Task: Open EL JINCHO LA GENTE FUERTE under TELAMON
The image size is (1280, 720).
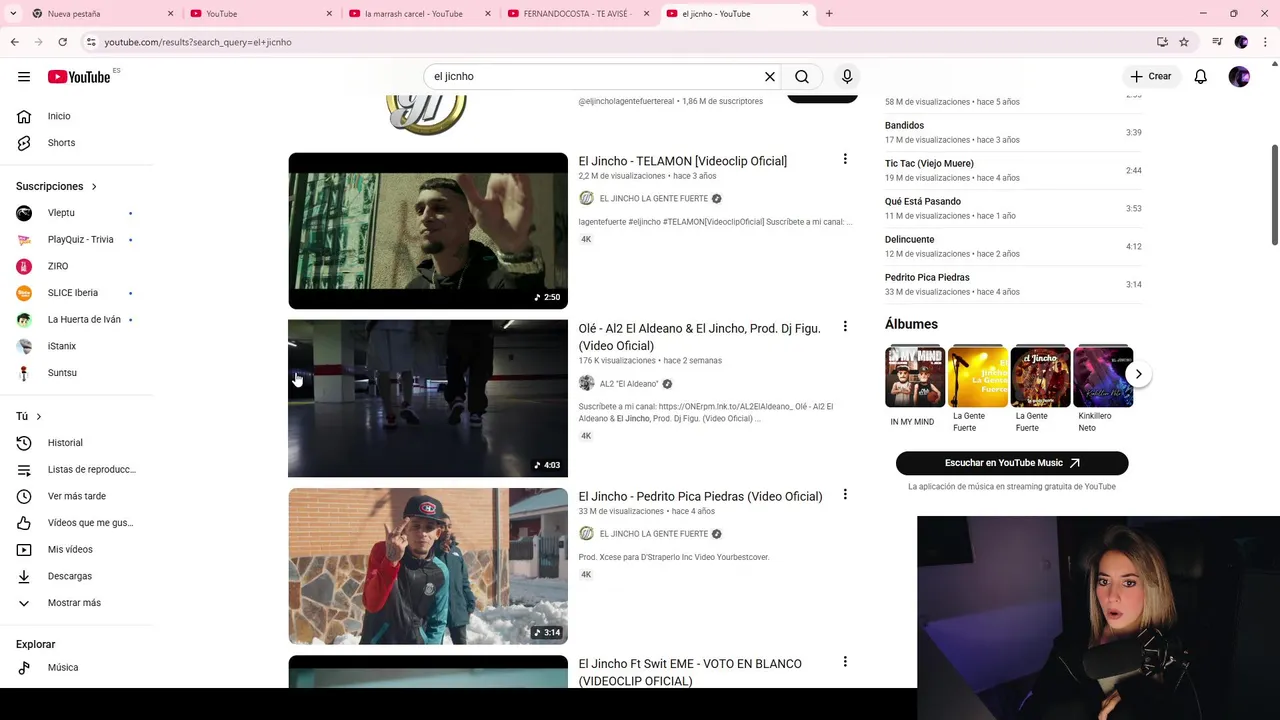Action: point(653,199)
